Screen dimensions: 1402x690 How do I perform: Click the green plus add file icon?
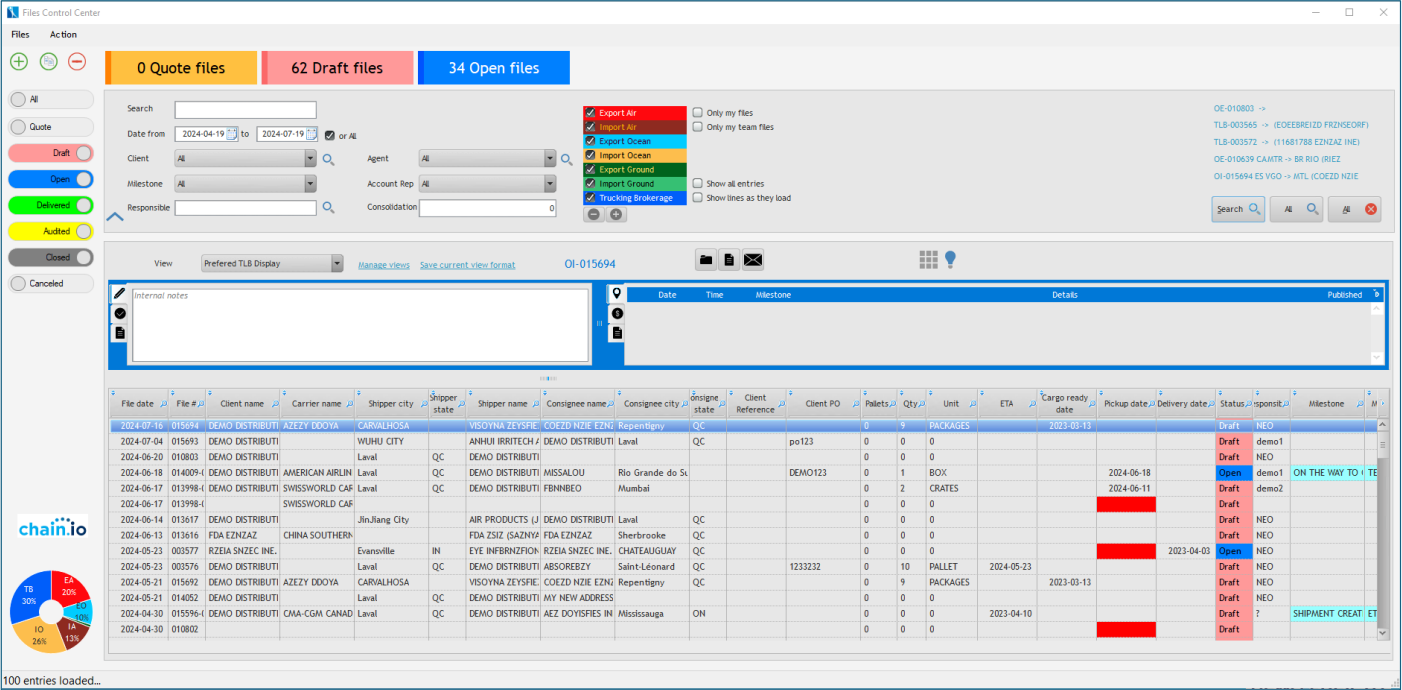[x=19, y=61]
